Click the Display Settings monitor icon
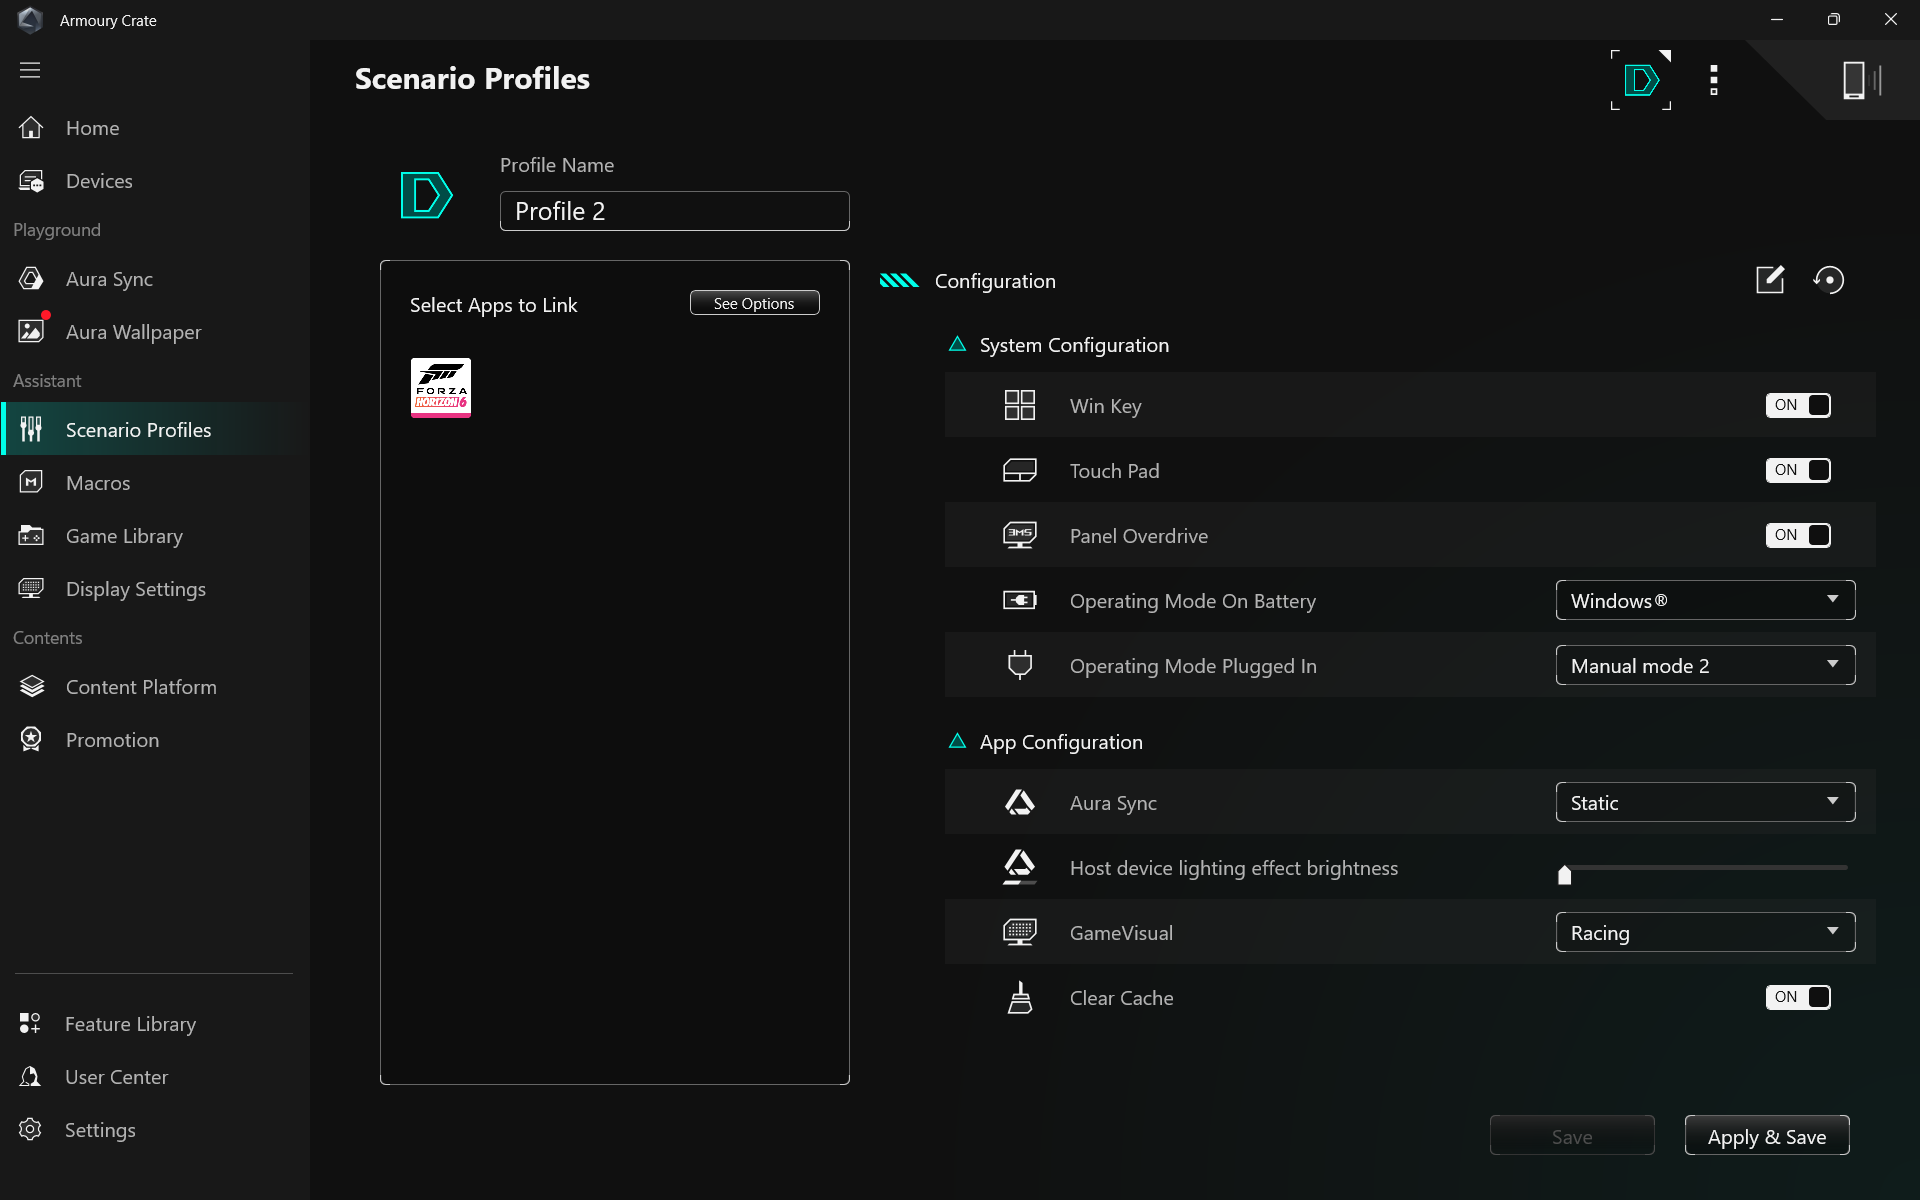The width and height of the screenshot is (1920, 1200). (x=31, y=589)
